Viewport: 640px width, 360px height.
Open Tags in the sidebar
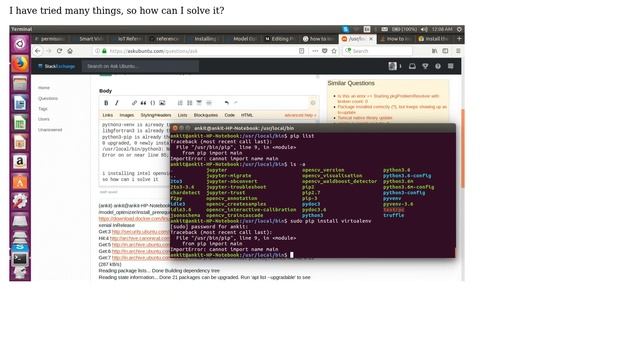click(x=43, y=109)
